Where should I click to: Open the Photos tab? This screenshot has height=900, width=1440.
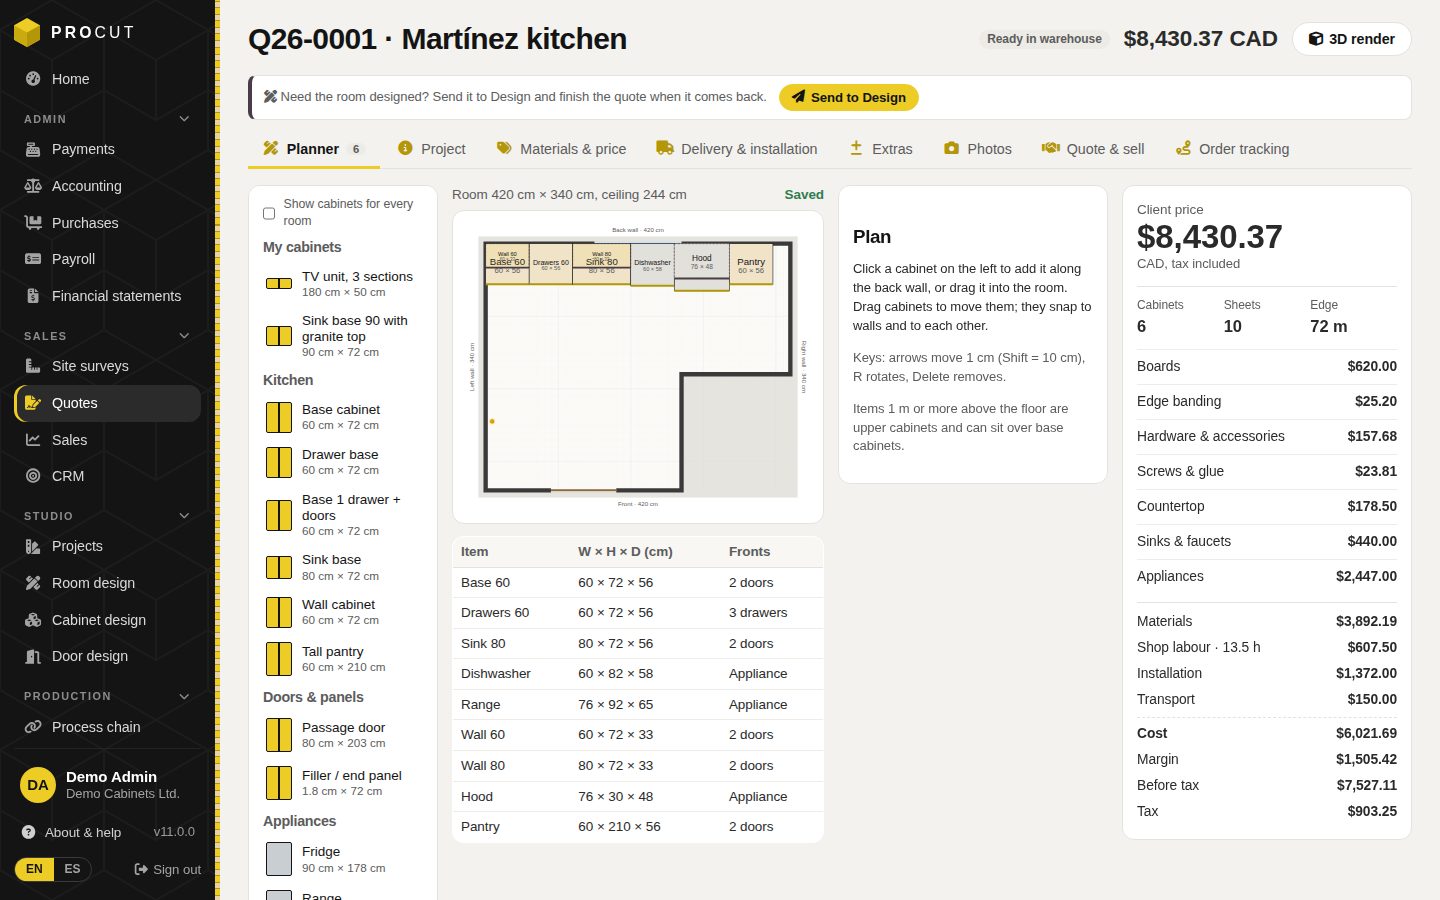977,149
